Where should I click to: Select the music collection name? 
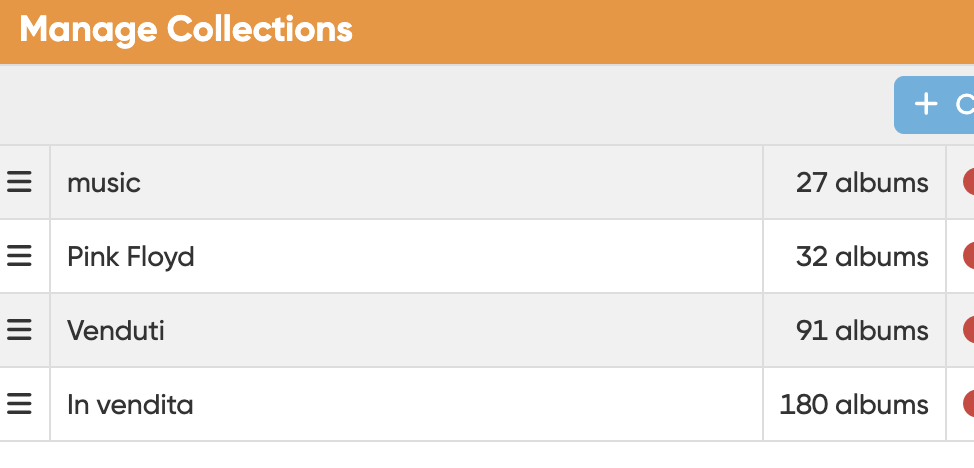(104, 183)
